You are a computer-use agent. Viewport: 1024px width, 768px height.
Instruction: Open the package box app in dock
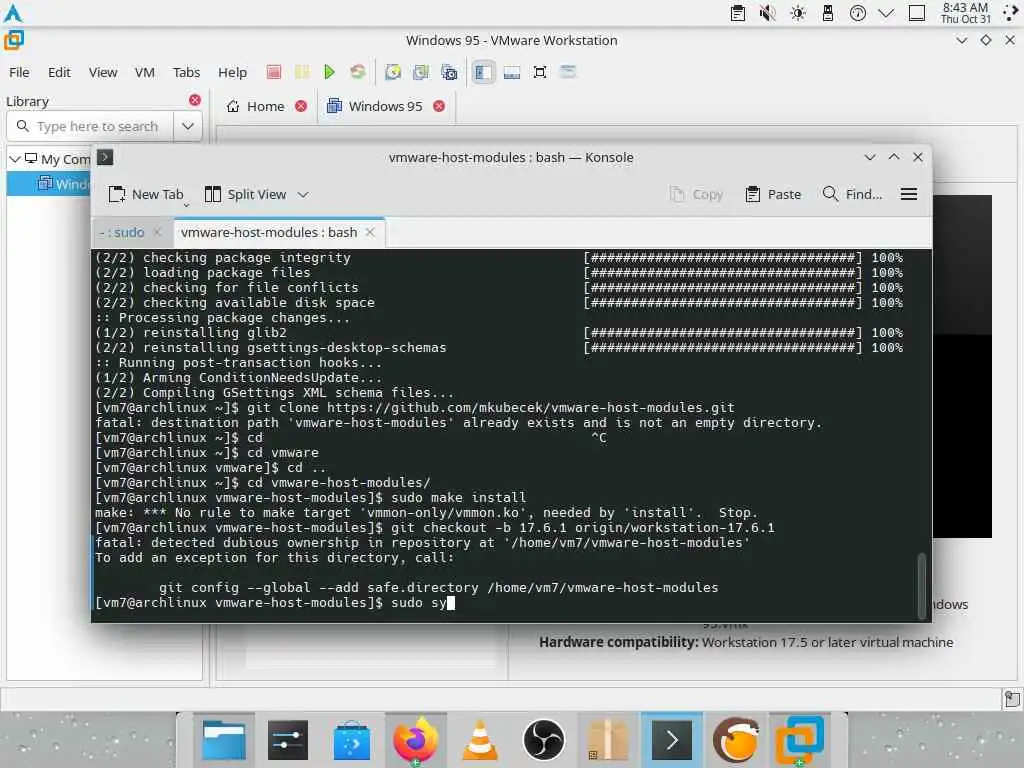tap(607, 740)
